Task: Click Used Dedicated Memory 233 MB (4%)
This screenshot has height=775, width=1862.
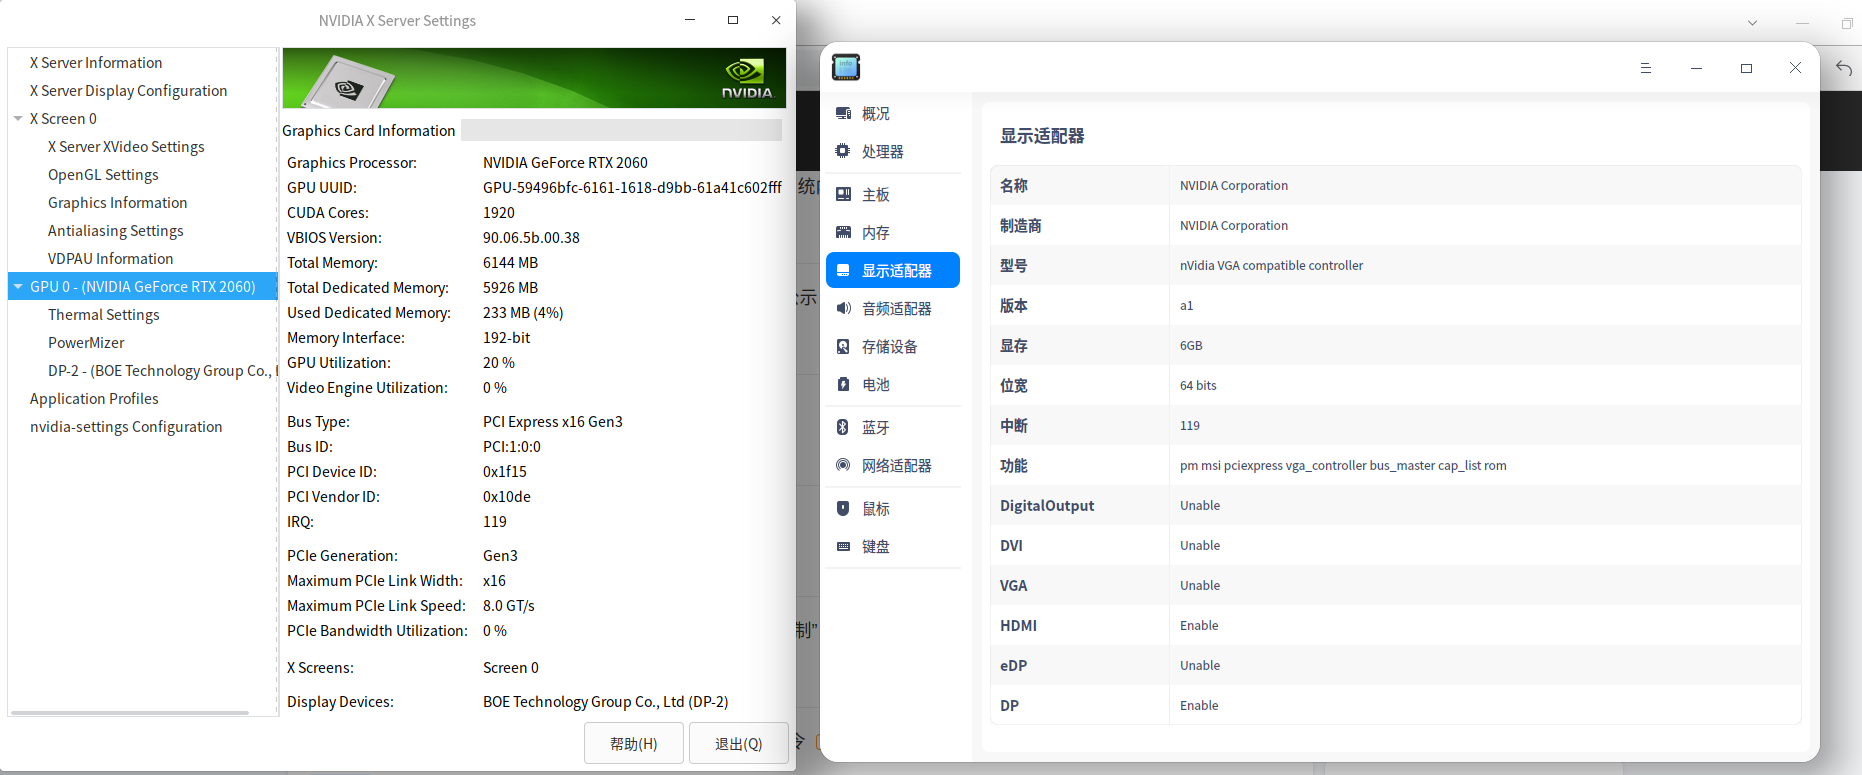Action: 523,313
